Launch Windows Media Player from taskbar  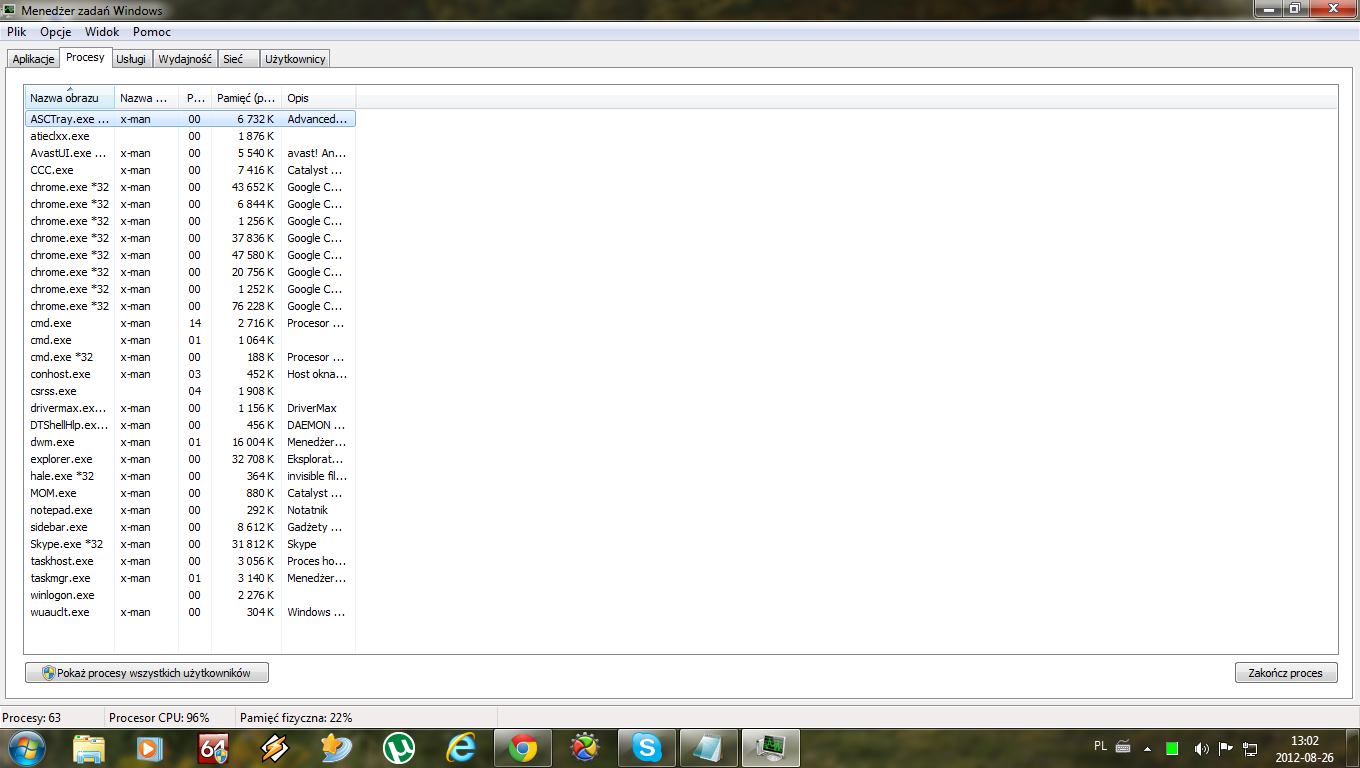(x=149, y=747)
